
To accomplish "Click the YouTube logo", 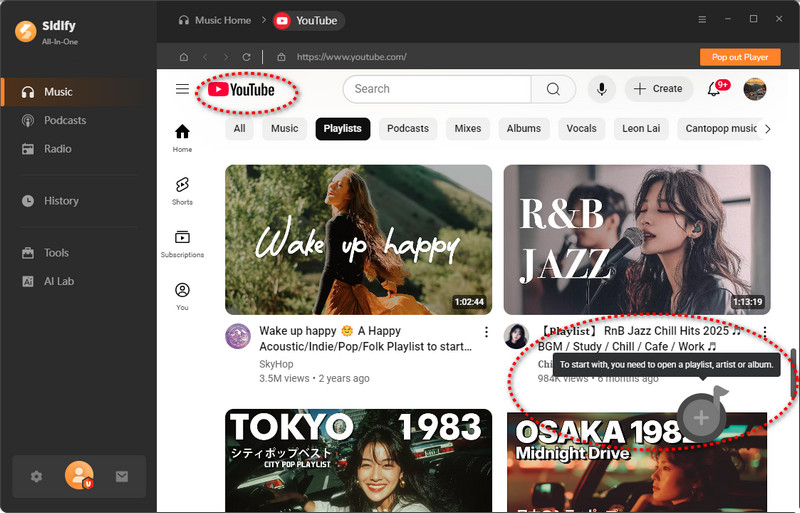I will tap(241, 90).
